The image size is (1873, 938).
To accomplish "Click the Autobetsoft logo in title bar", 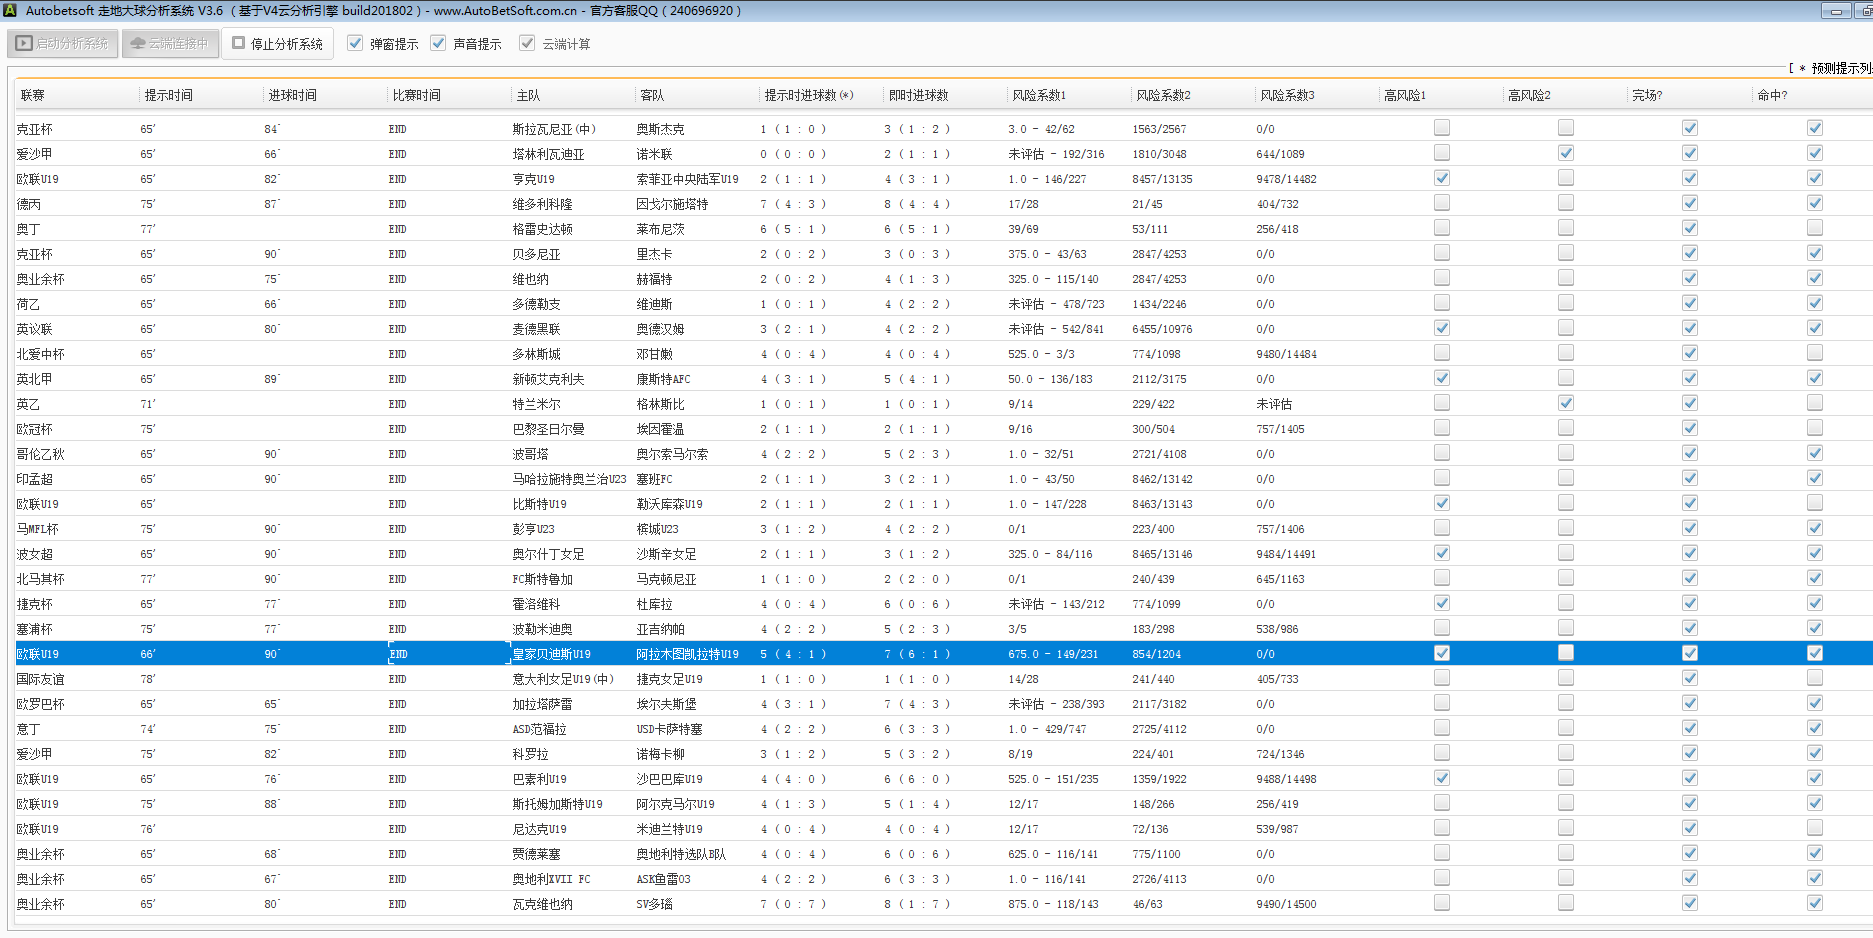I will [11, 11].
